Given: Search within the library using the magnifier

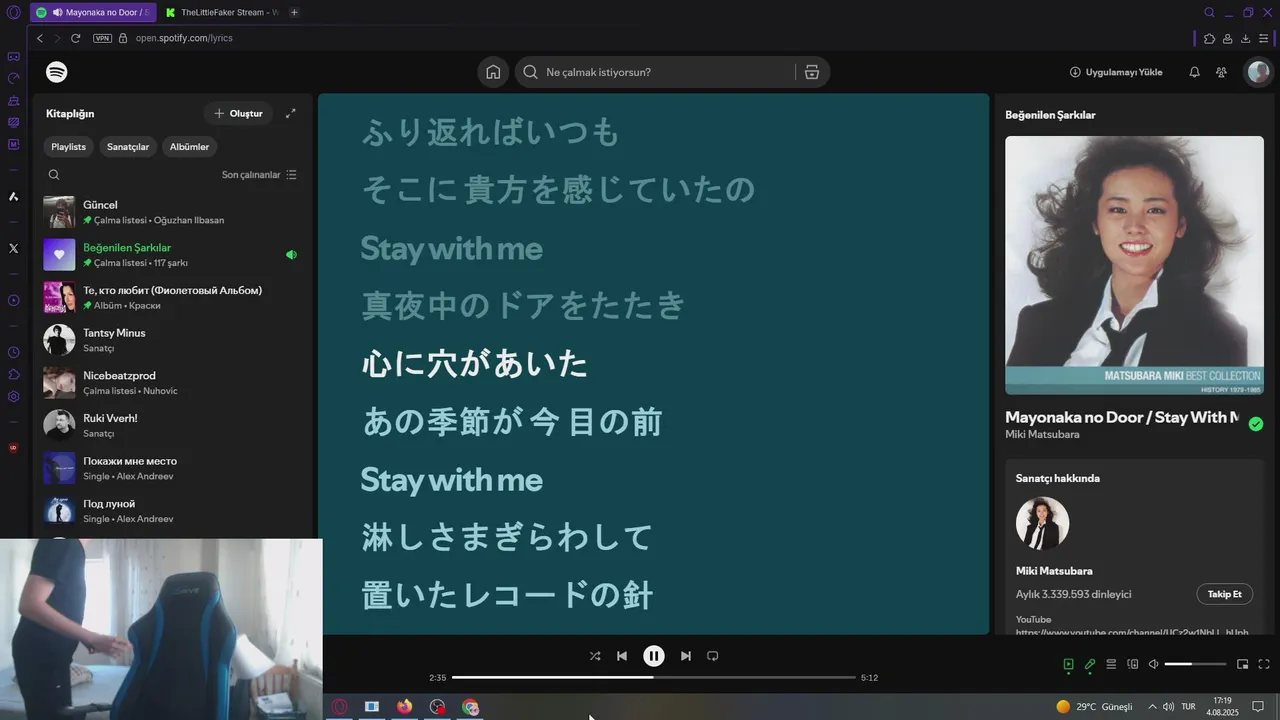Looking at the screenshot, I should 54,174.
